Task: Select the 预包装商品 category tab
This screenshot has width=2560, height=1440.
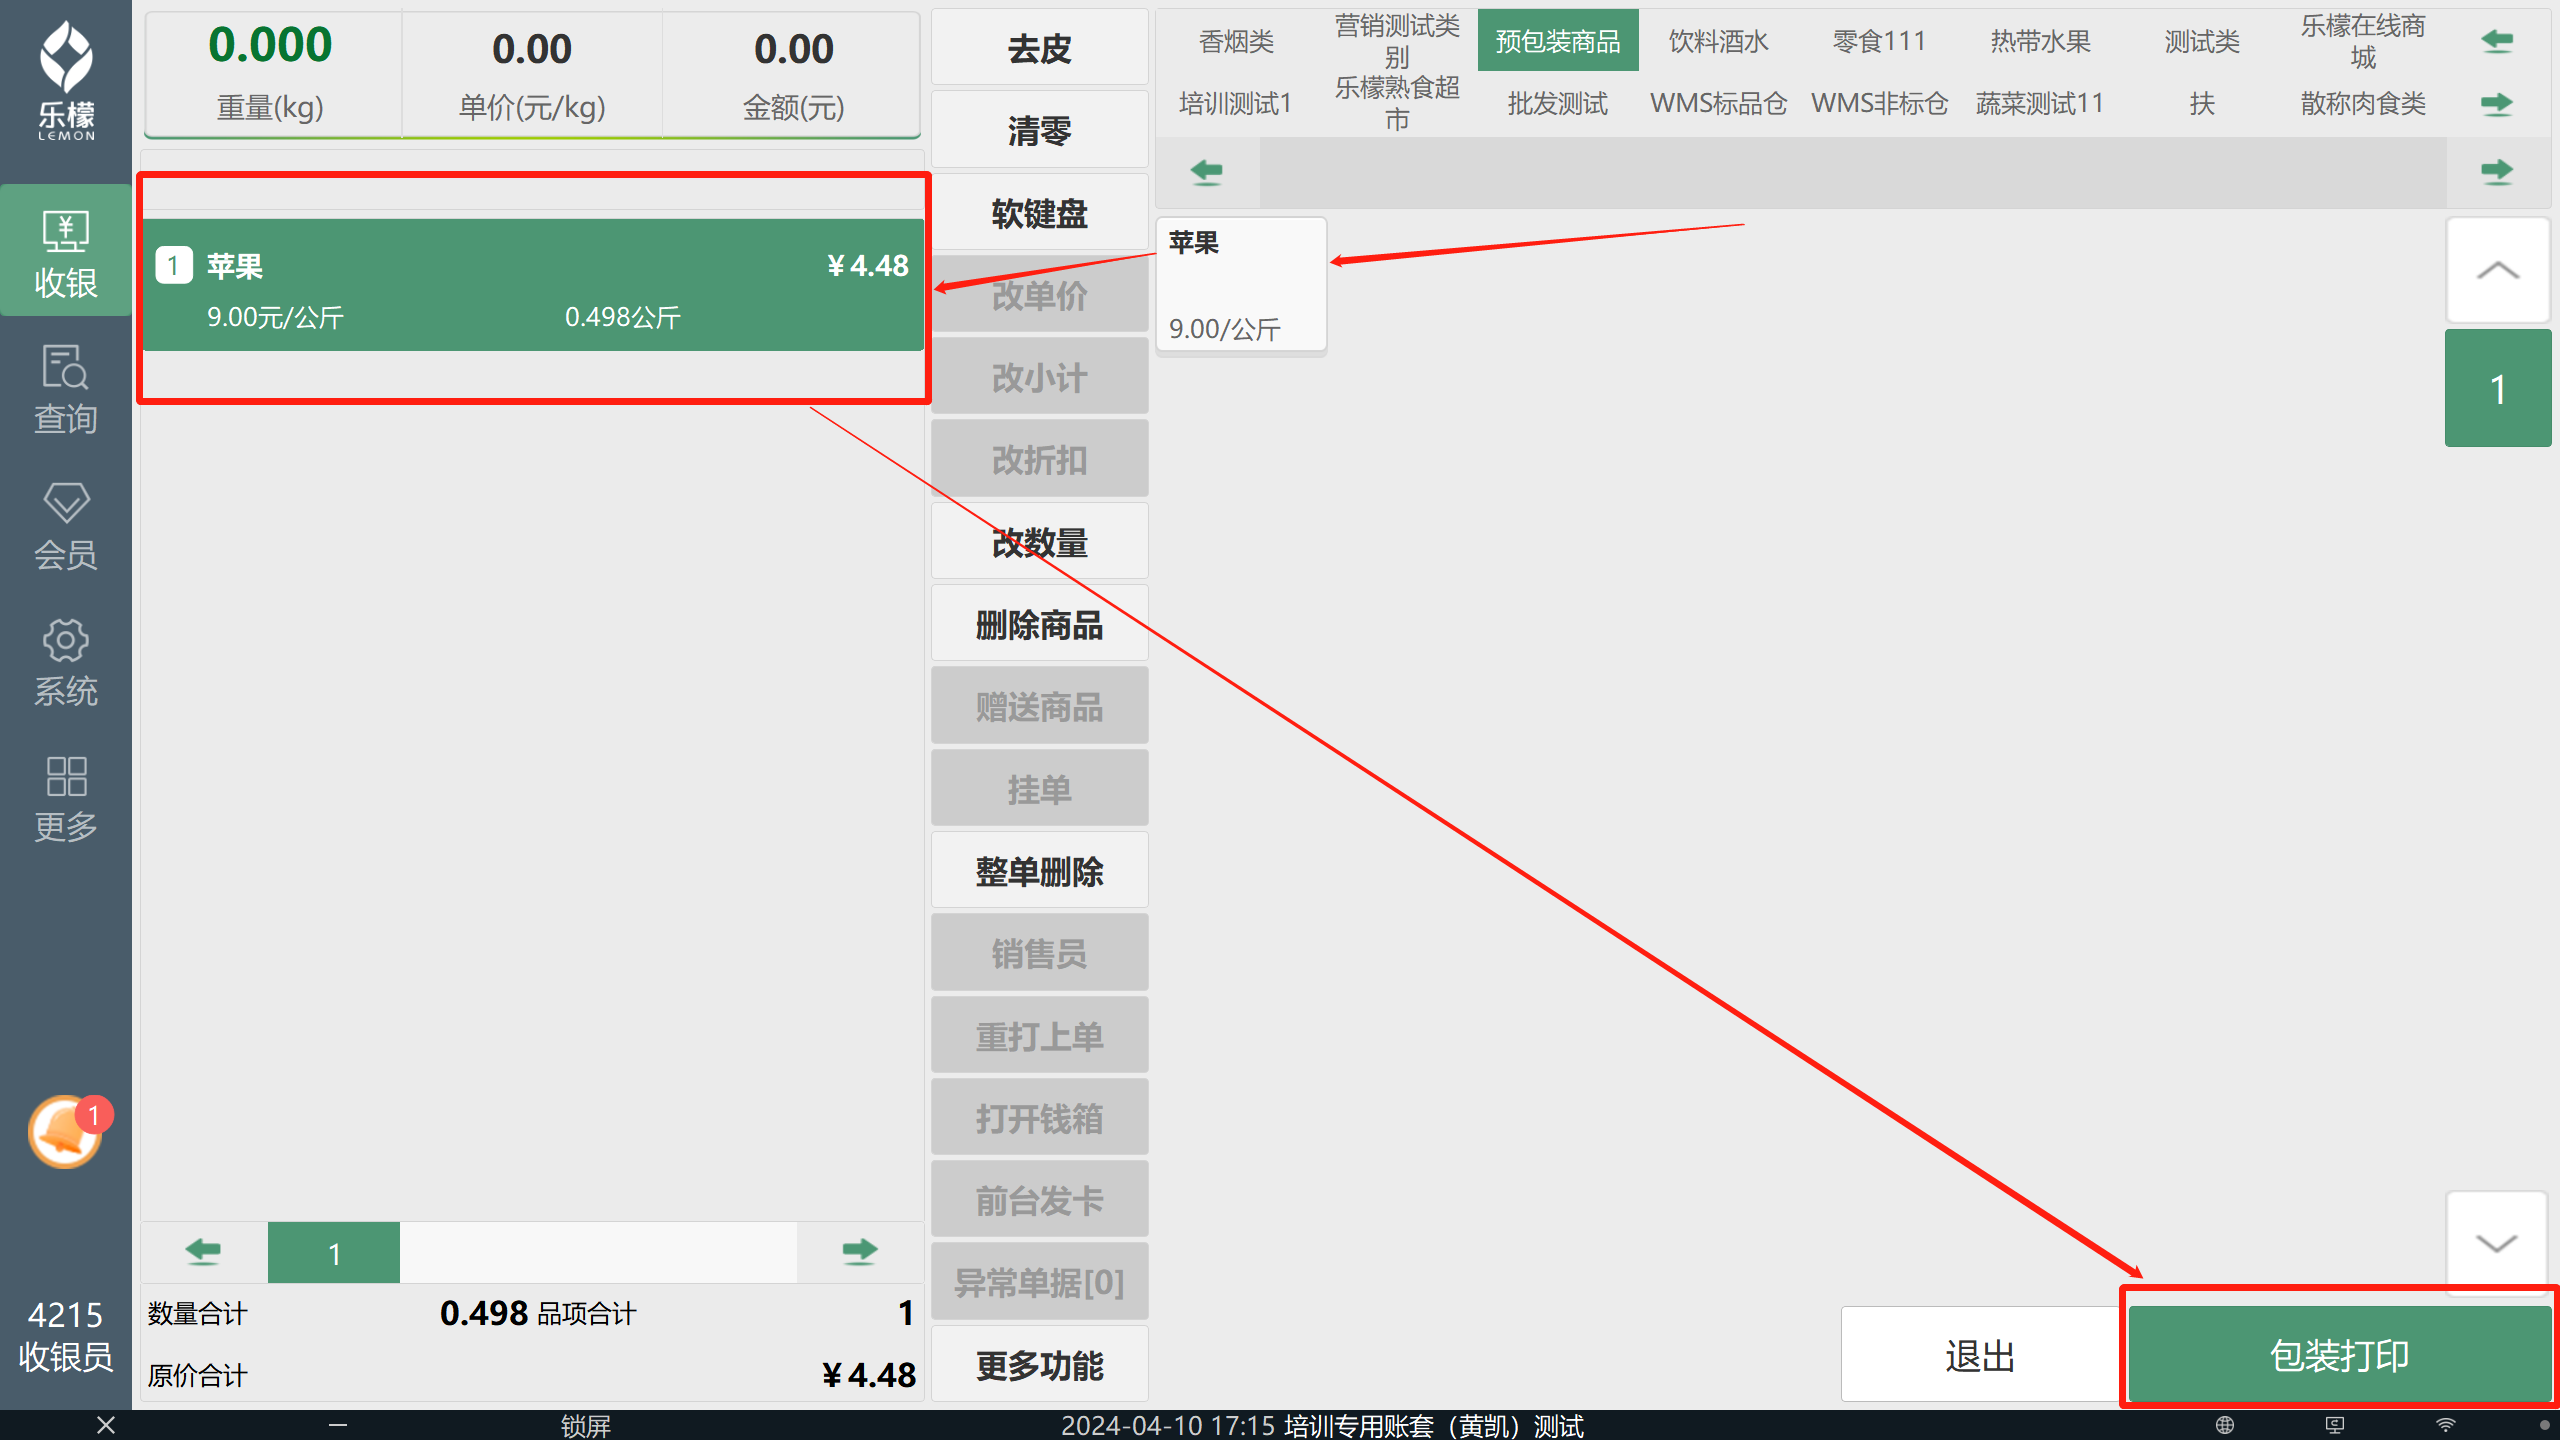Action: coord(1558,41)
